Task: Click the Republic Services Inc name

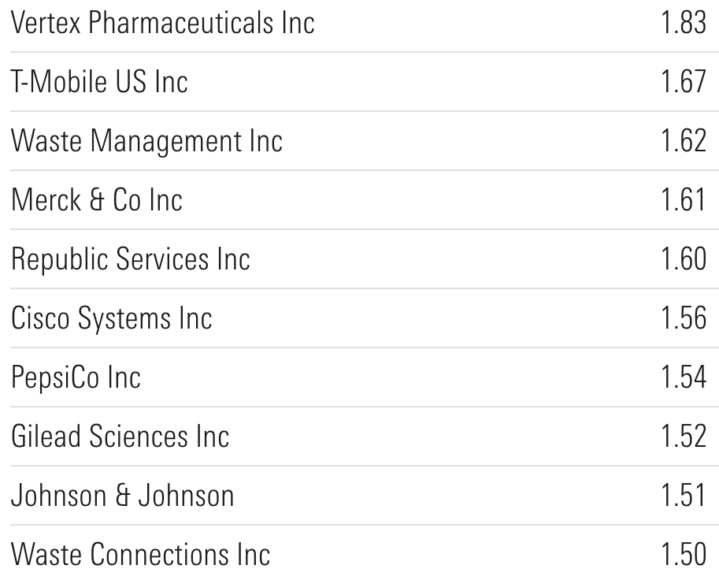Action: tap(130, 259)
